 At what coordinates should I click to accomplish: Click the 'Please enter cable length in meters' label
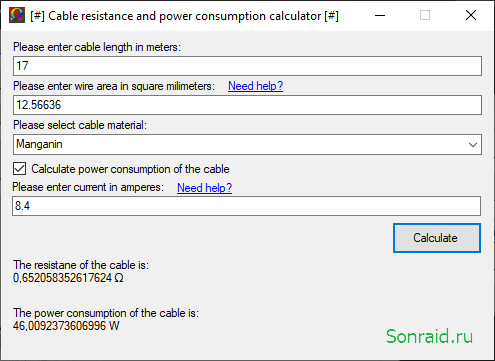[97, 47]
